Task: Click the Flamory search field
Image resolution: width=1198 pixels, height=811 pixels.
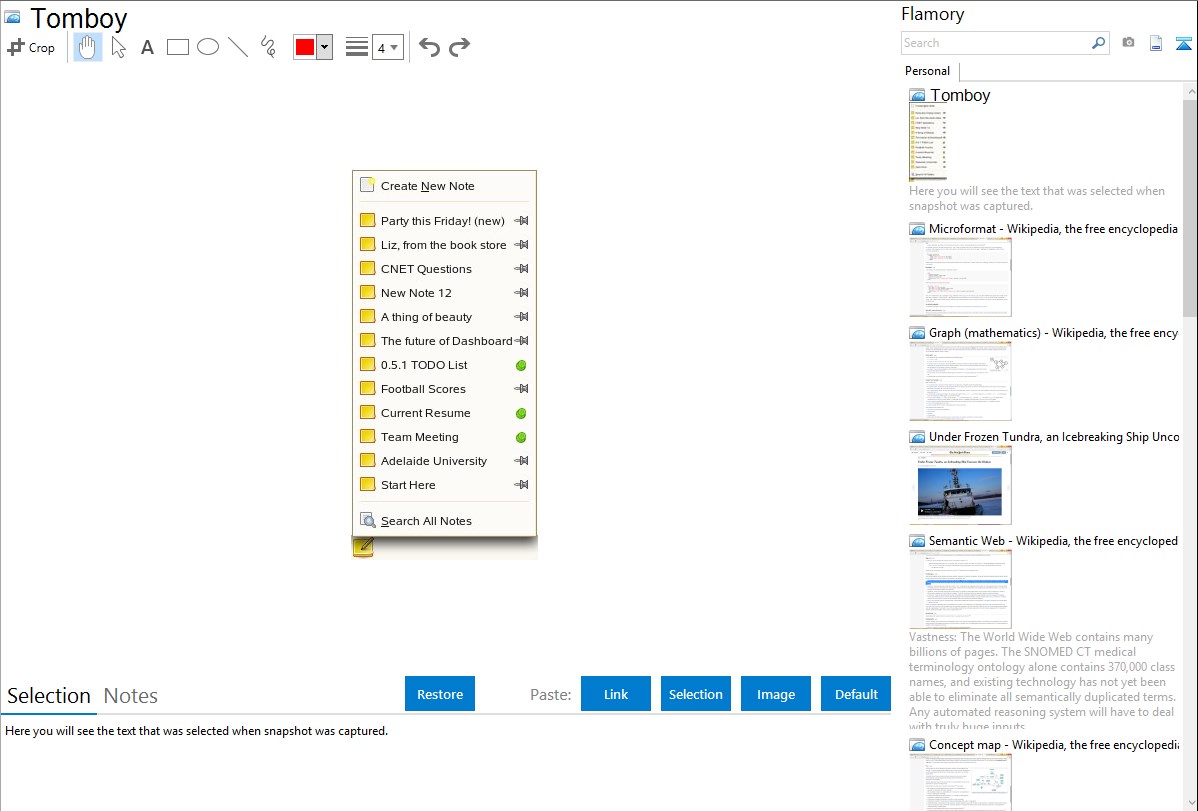Action: pyautogui.click(x=996, y=43)
